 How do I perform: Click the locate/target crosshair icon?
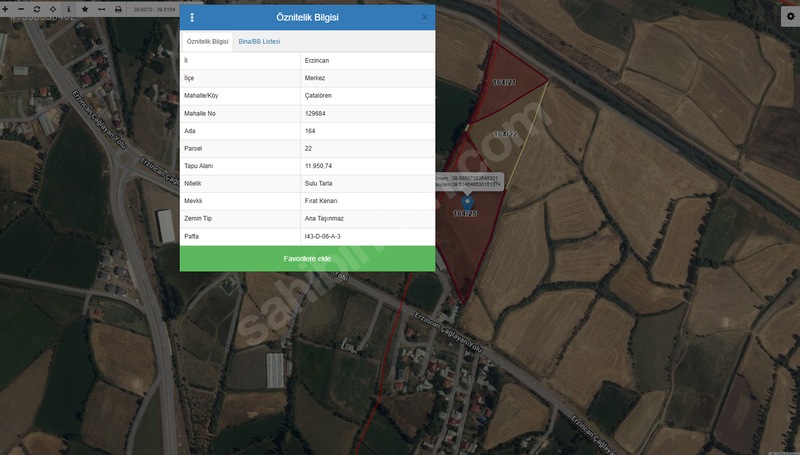click(x=53, y=9)
